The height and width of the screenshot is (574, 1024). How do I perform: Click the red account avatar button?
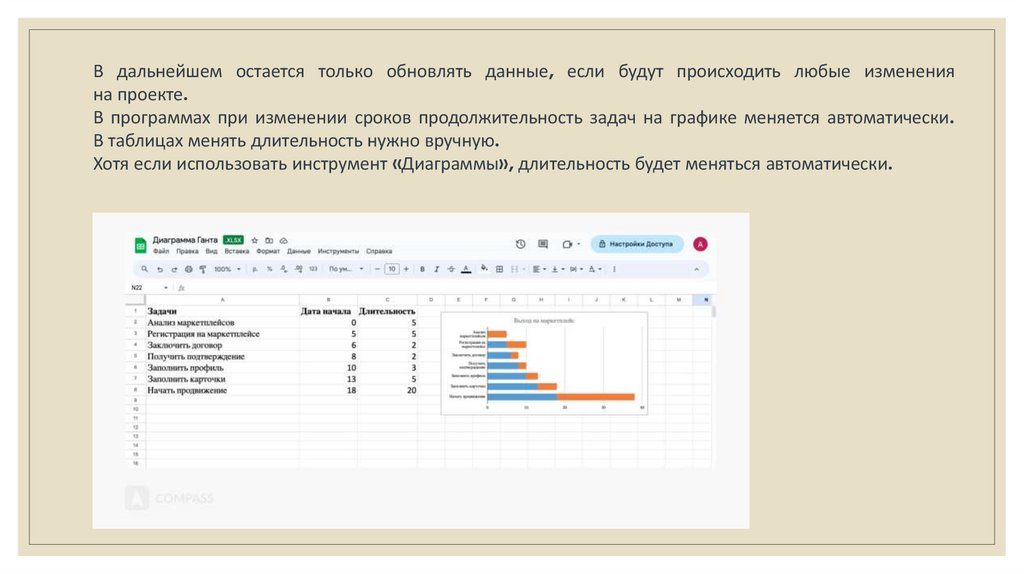[700, 244]
